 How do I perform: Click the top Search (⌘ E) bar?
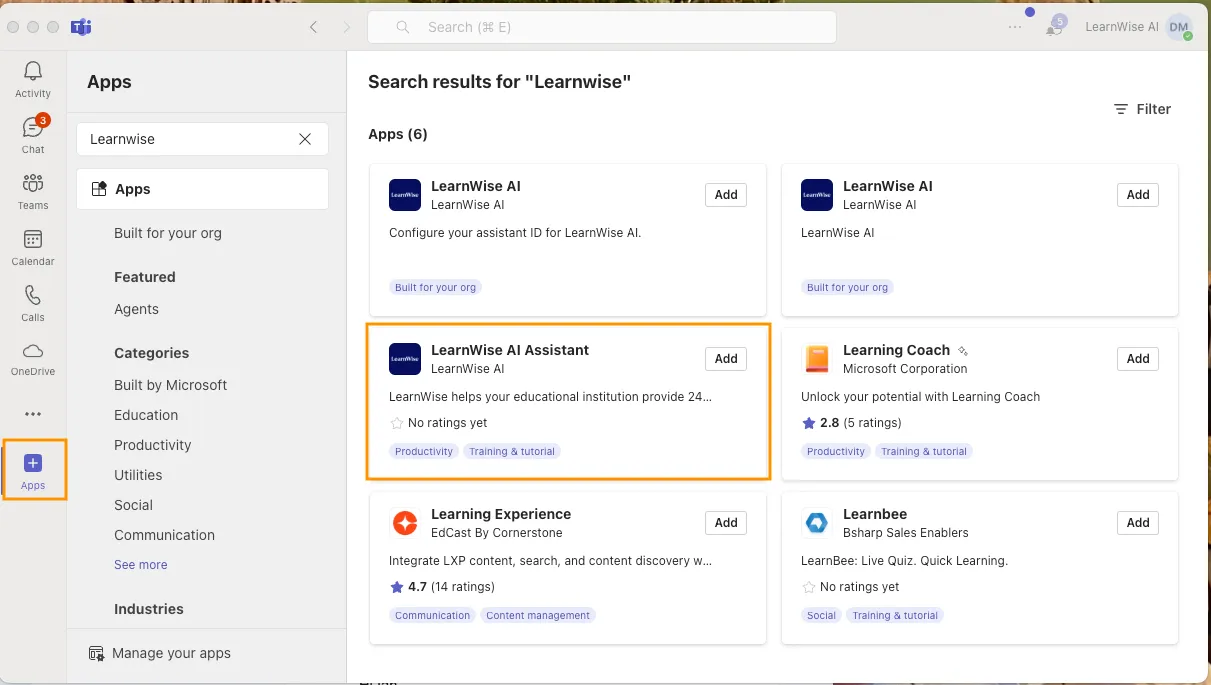click(x=602, y=27)
